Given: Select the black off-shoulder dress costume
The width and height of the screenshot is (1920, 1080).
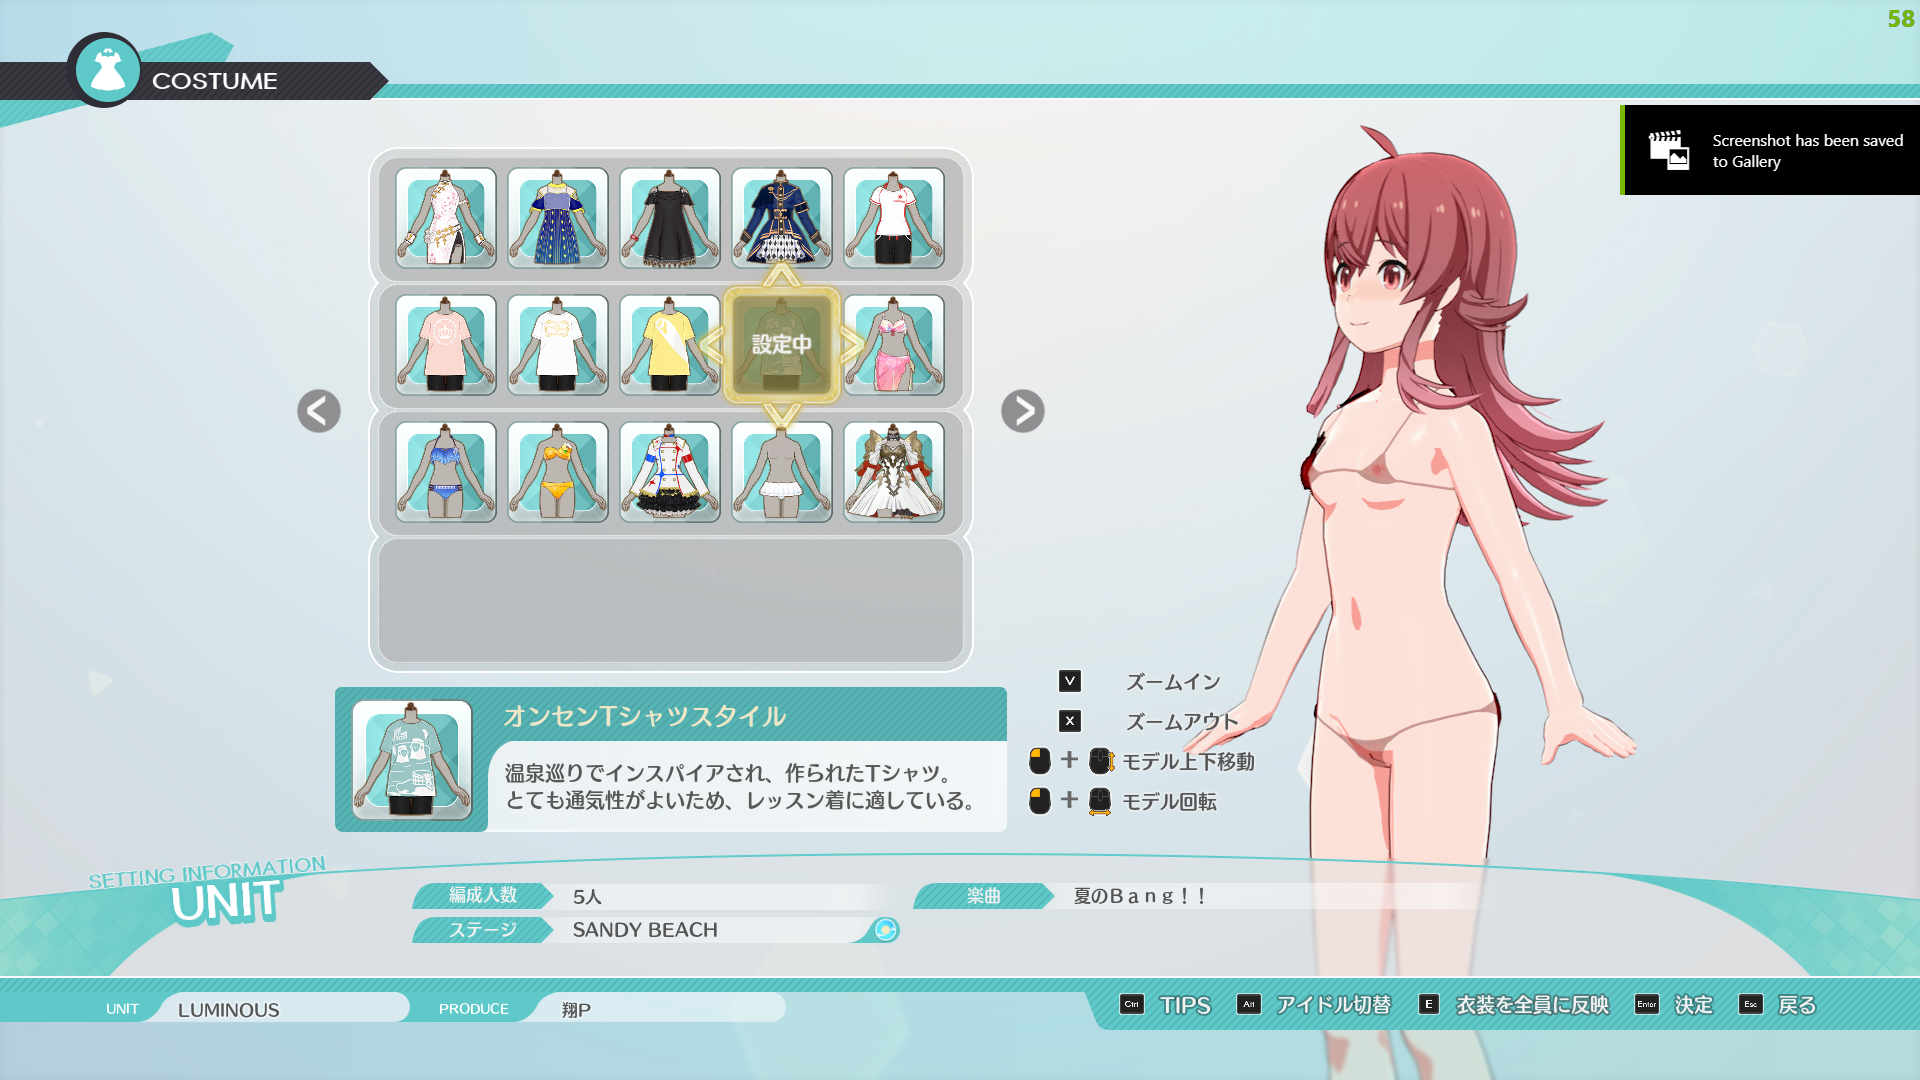Looking at the screenshot, I should [x=670, y=218].
